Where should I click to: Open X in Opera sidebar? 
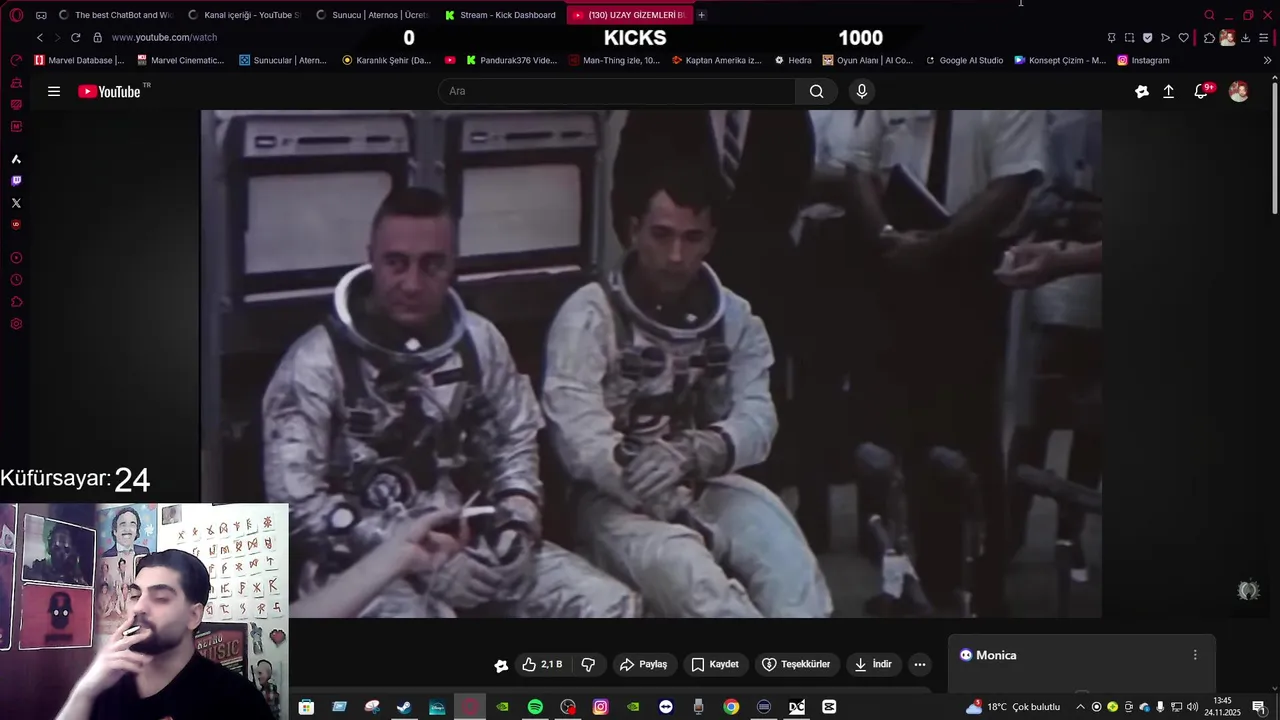16,203
